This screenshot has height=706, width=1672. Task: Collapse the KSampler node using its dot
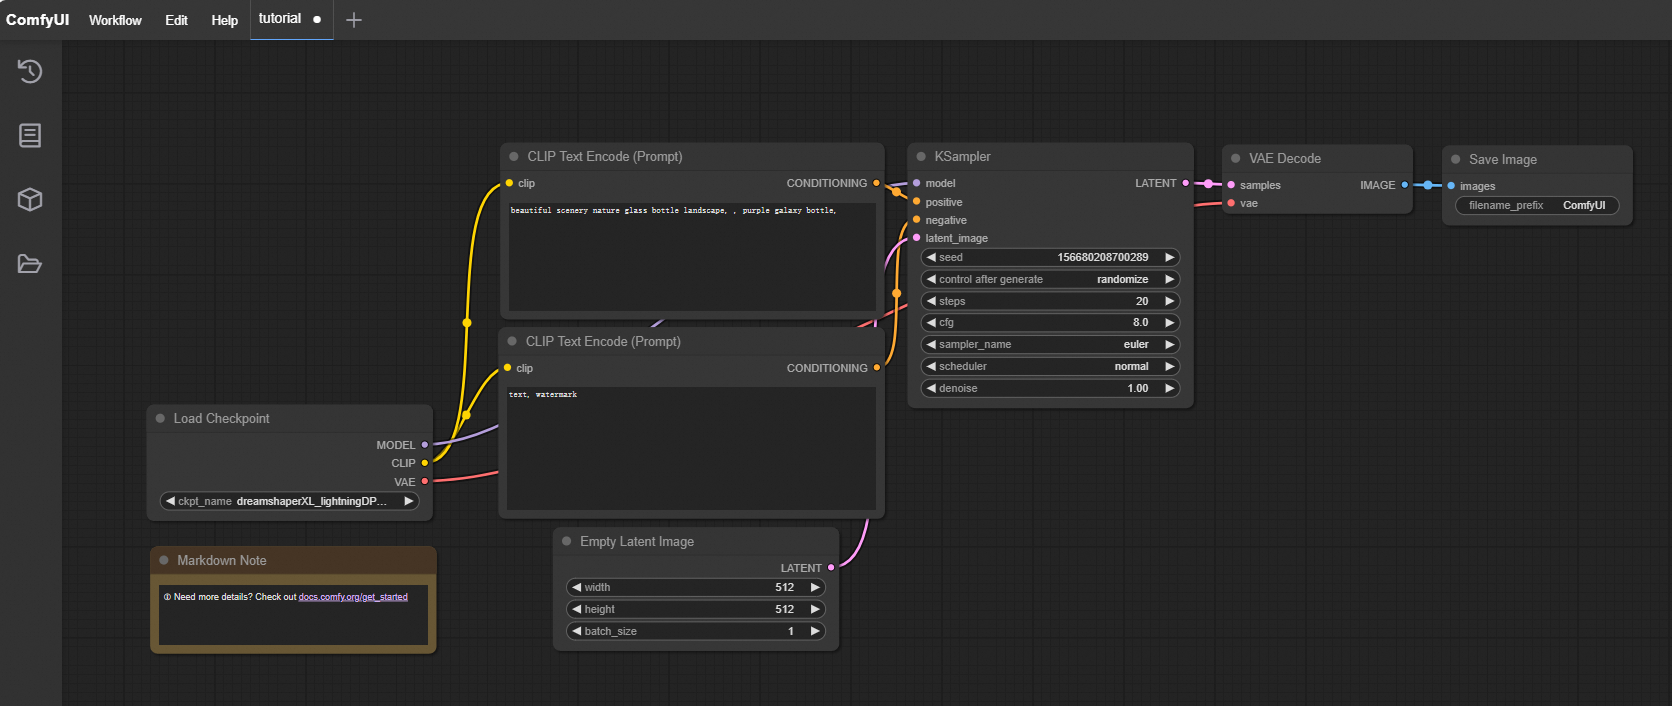coord(921,157)
